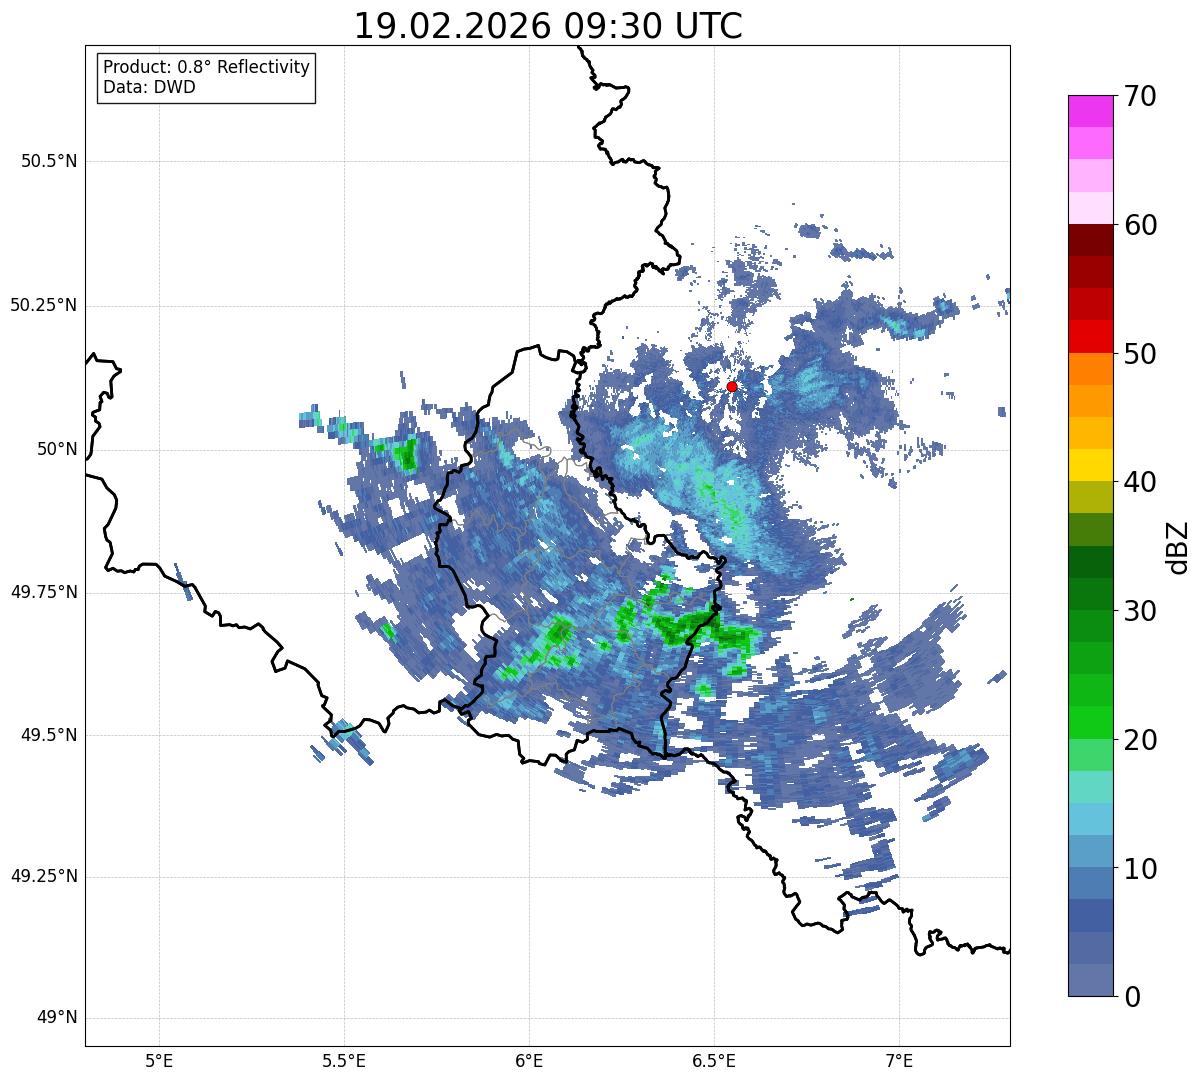
Task: Click the 50.25°N latitude label
Action: tap(43, 305)
